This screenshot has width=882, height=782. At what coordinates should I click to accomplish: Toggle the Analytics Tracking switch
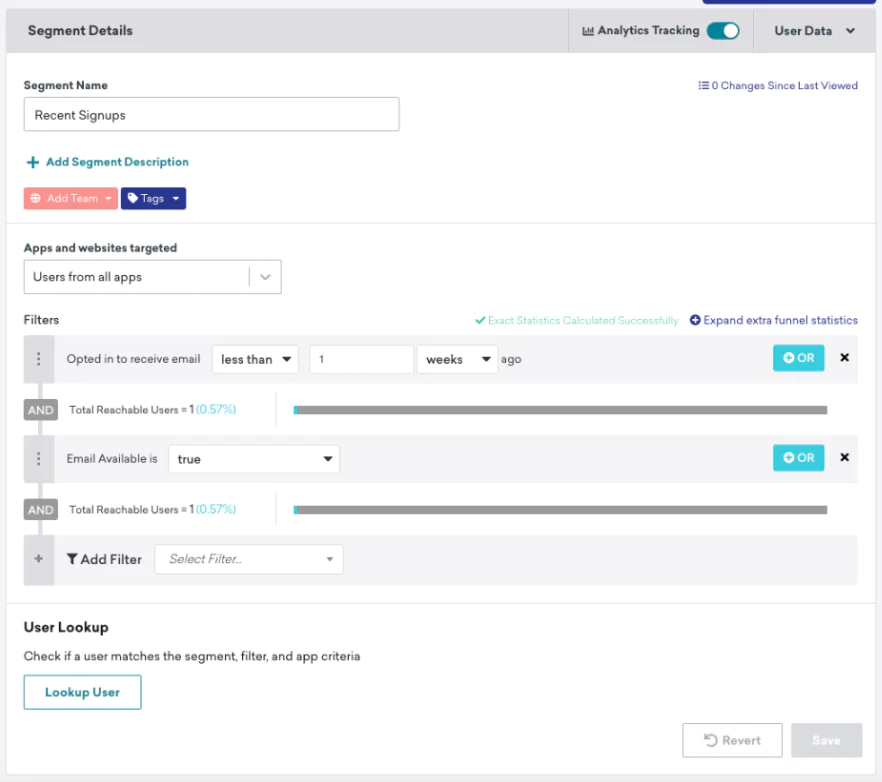[x=722, y=31]
